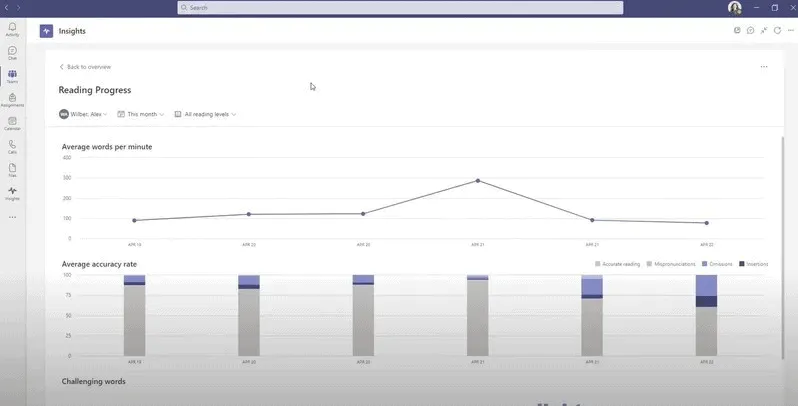Screen dimensions: 798x406
Task: Open the All reading levels dropdown
Action: (205, 114)
